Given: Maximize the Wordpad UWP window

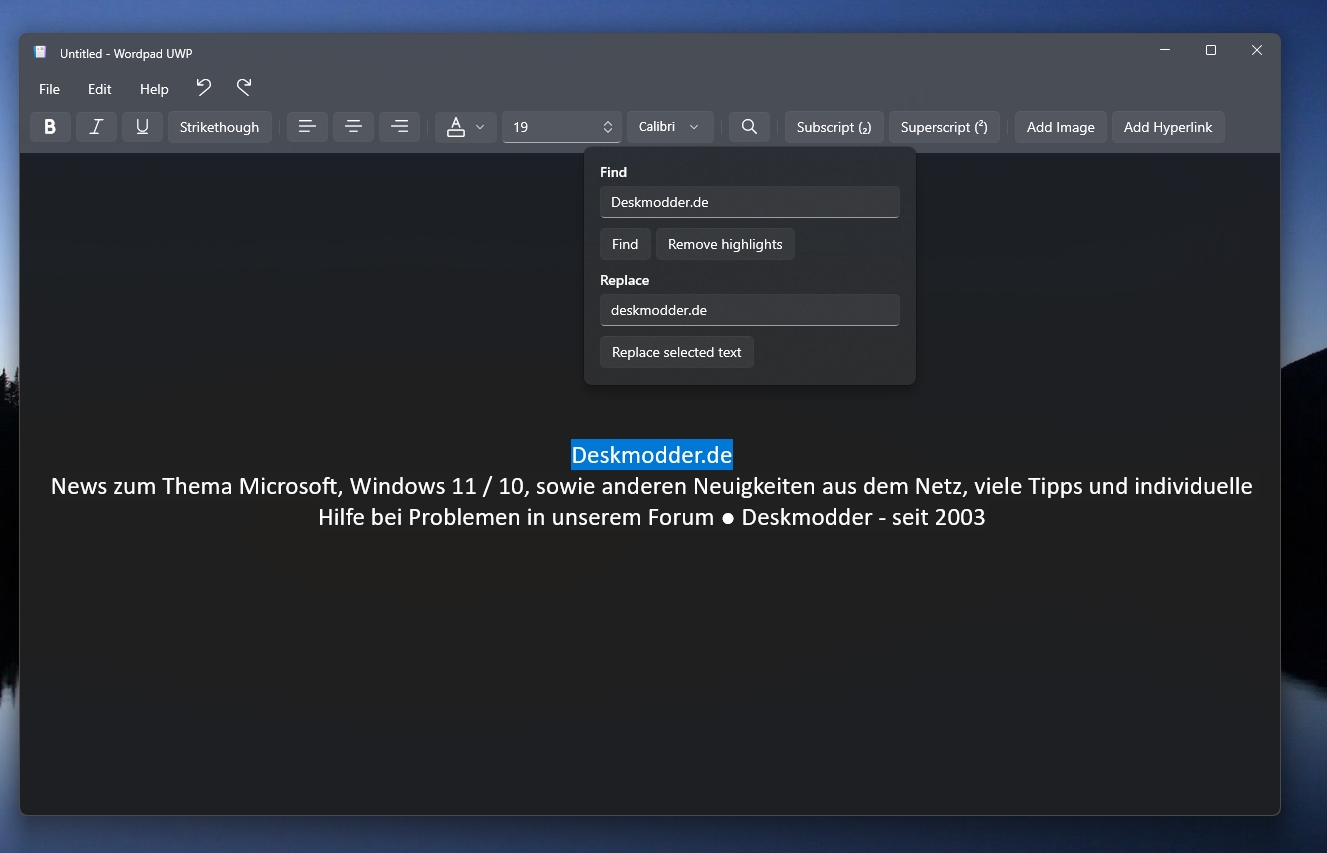Looking at the screenshot, I should [1211, 50].
